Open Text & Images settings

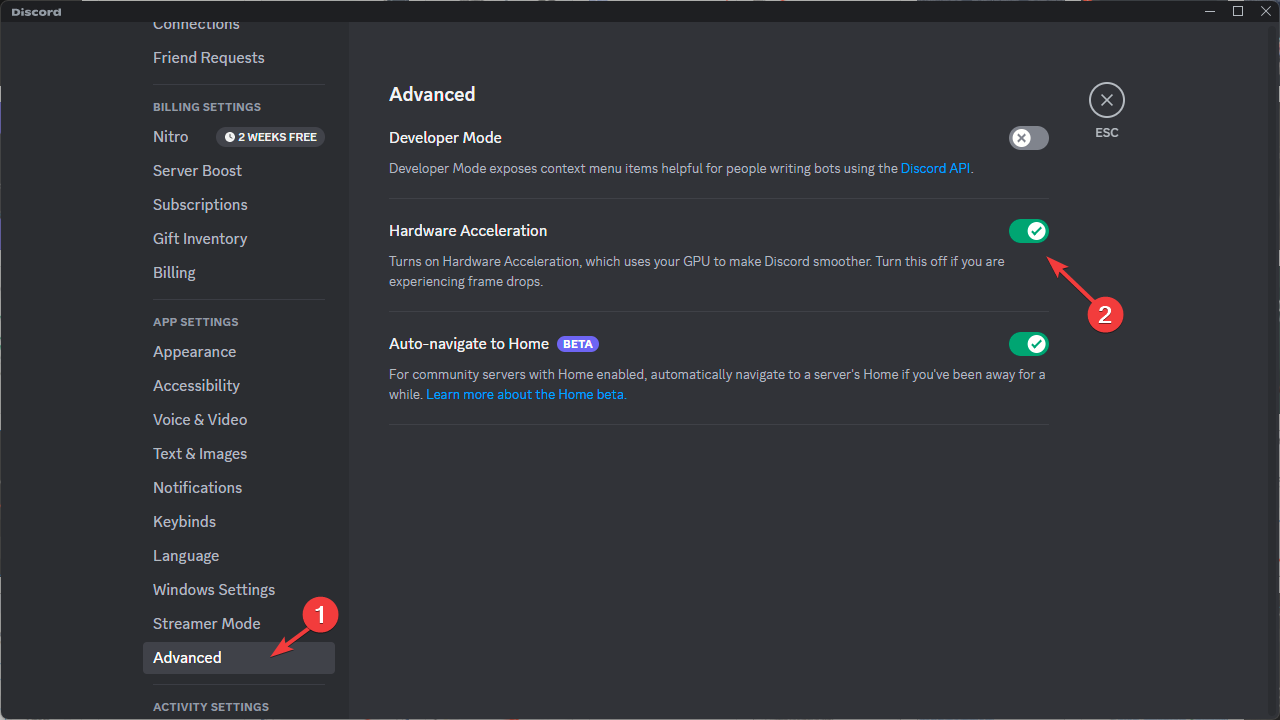(199, 453)
